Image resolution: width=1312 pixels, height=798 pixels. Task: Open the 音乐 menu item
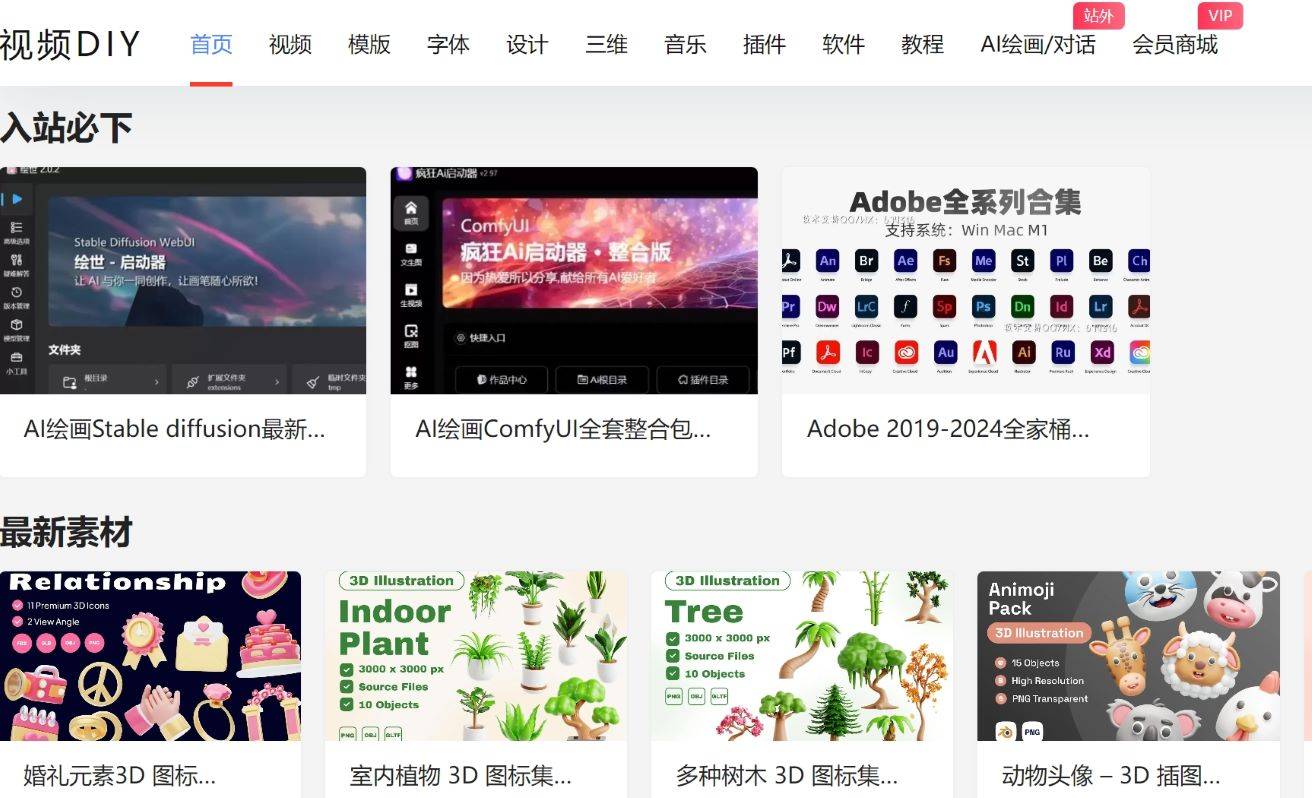point(685,44)
